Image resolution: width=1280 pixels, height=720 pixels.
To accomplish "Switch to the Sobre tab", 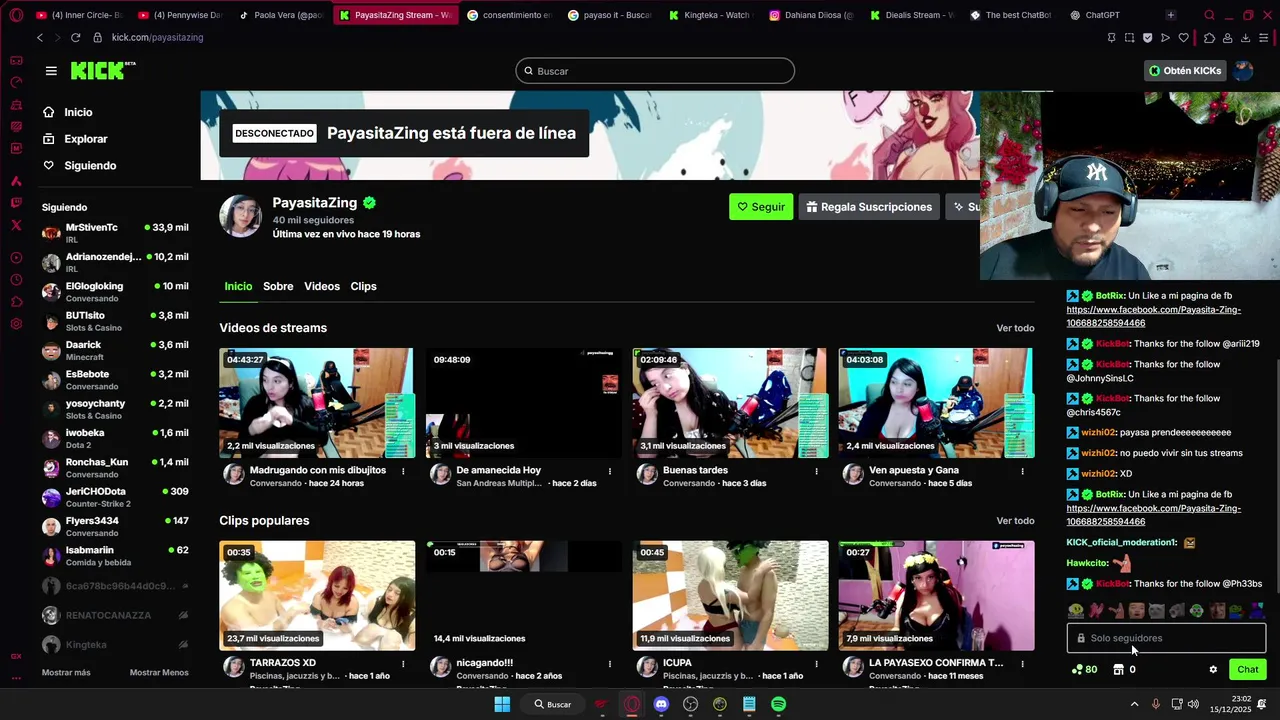I will 278,286.
